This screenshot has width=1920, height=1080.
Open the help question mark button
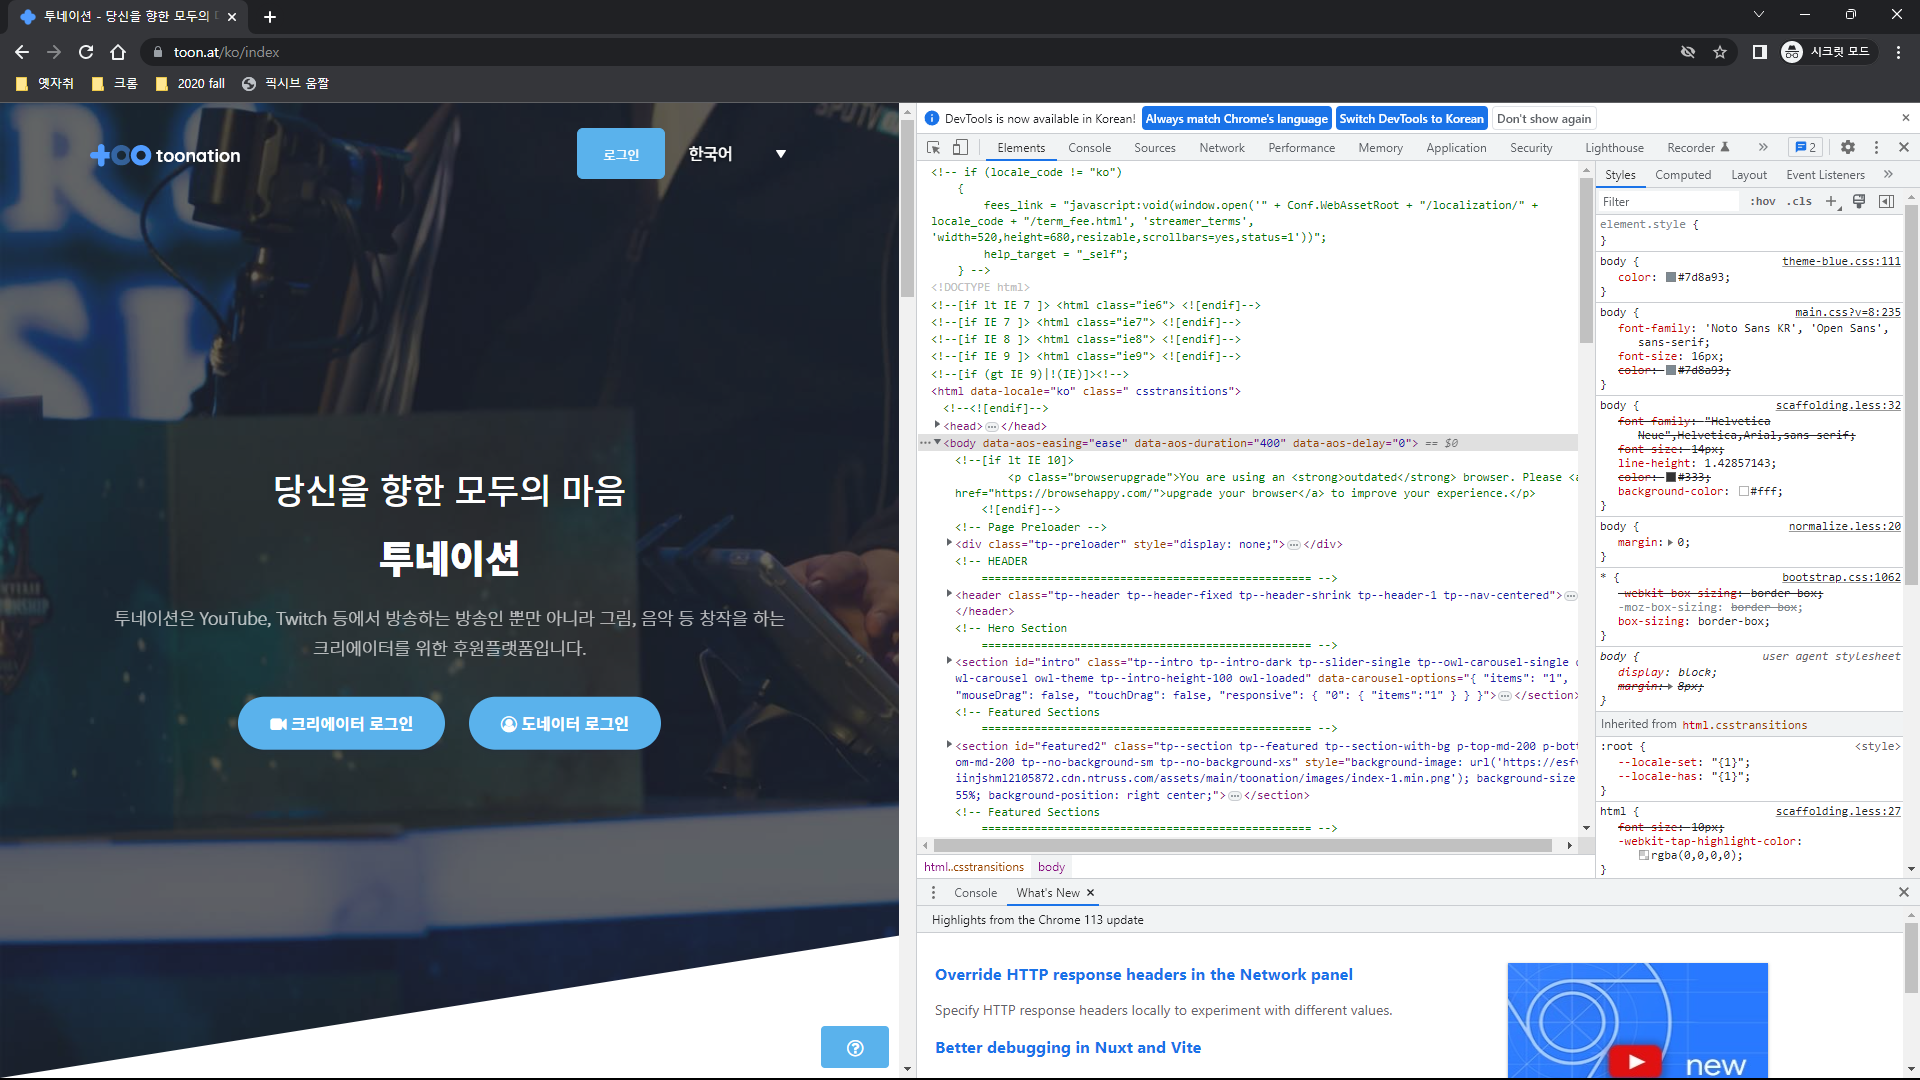point(855,1047)
